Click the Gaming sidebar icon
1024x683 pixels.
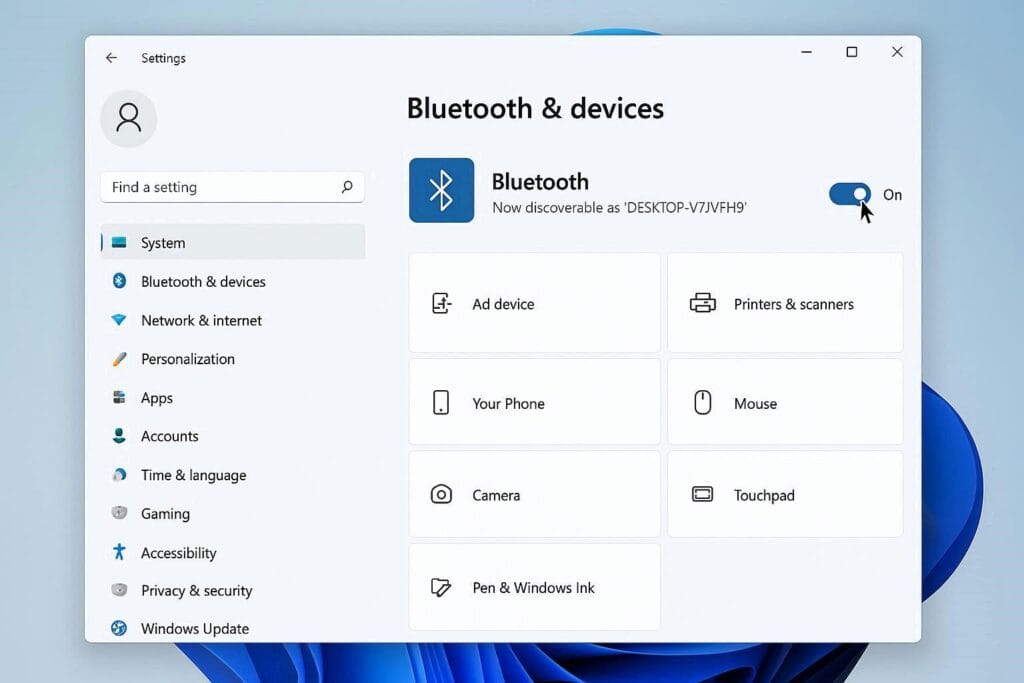point(119,513)
